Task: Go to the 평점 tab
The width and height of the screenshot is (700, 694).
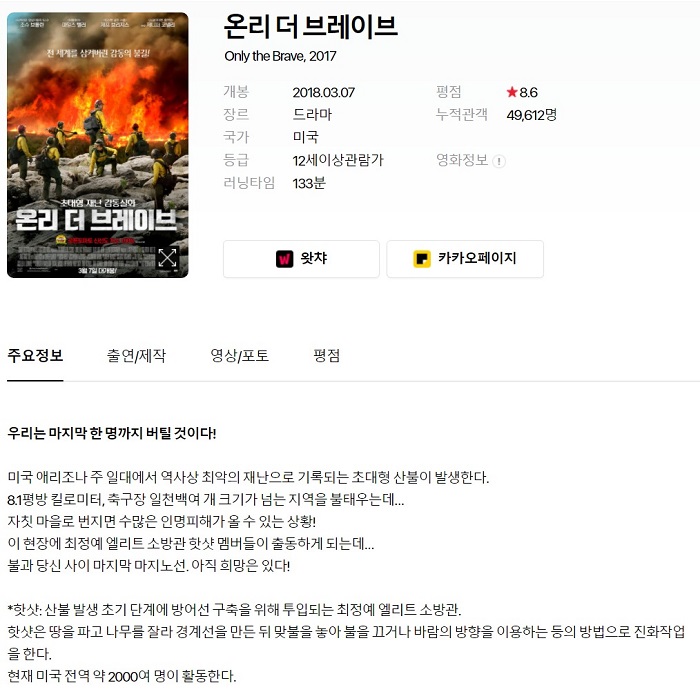Action: click(x=327, y=356)
